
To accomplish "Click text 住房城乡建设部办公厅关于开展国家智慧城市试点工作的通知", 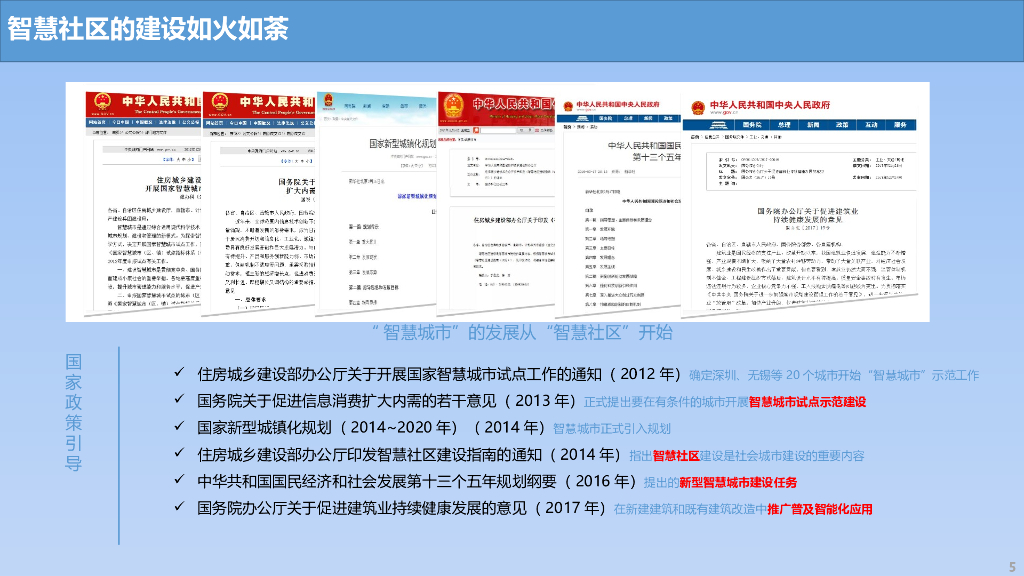I will pyautogui.click(x=399, y=374).
